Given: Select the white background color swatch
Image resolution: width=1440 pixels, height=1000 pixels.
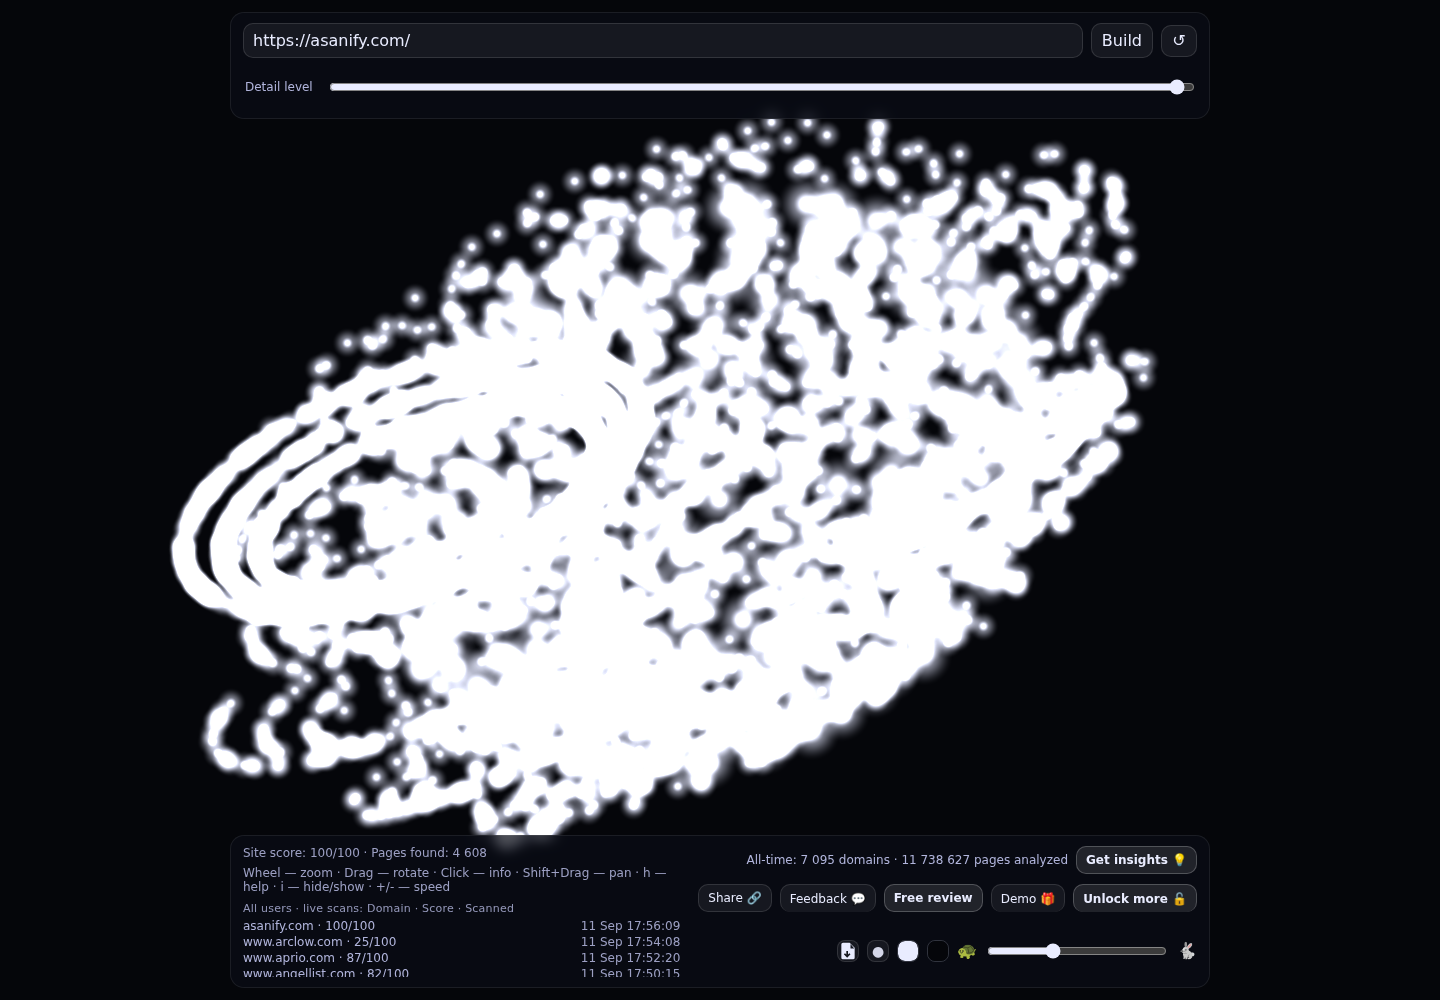Looking at the screenshot, I should pyautogui.click(x=908, y=951).
